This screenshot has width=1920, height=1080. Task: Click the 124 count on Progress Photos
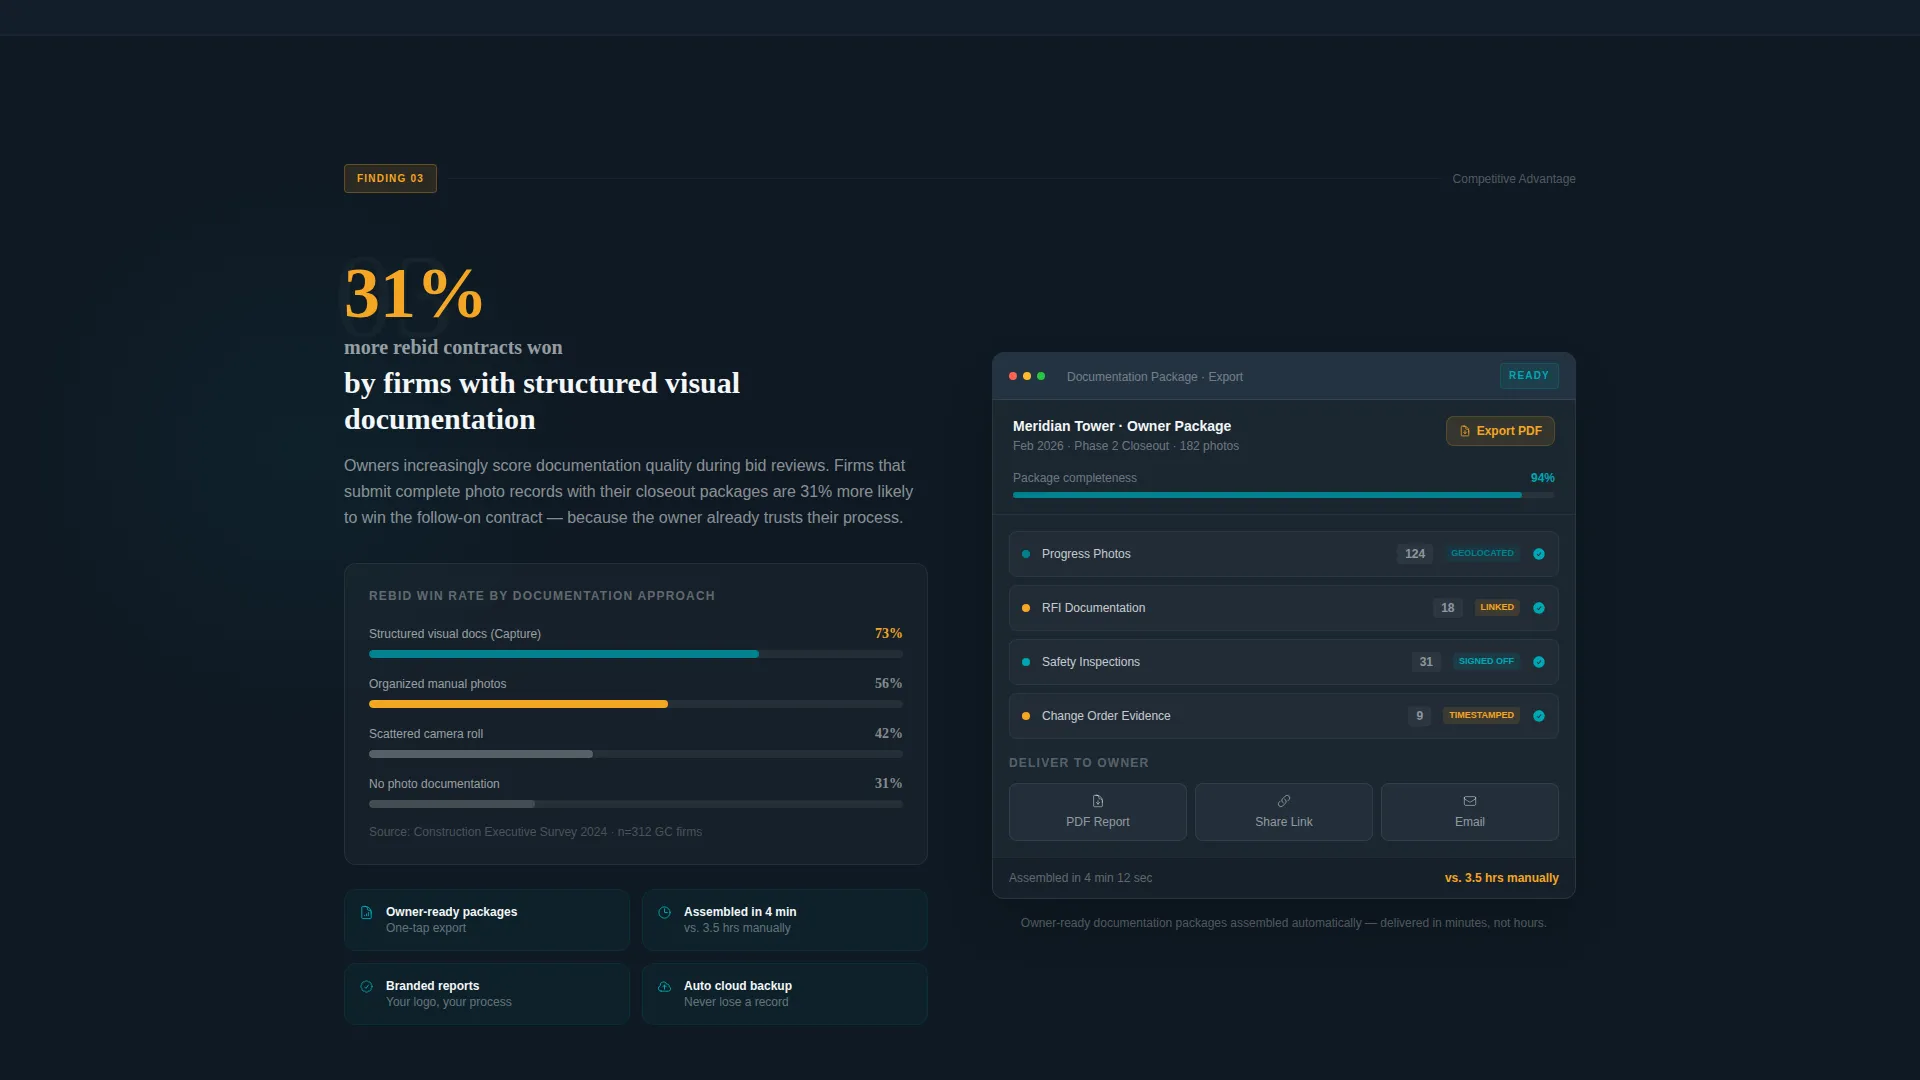pyautogui.click(x=1414, y=554)
